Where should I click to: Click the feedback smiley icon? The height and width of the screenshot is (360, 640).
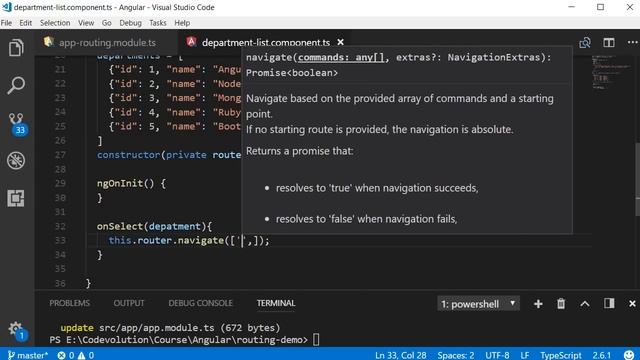pyautogui.click(x=629, y=355)
